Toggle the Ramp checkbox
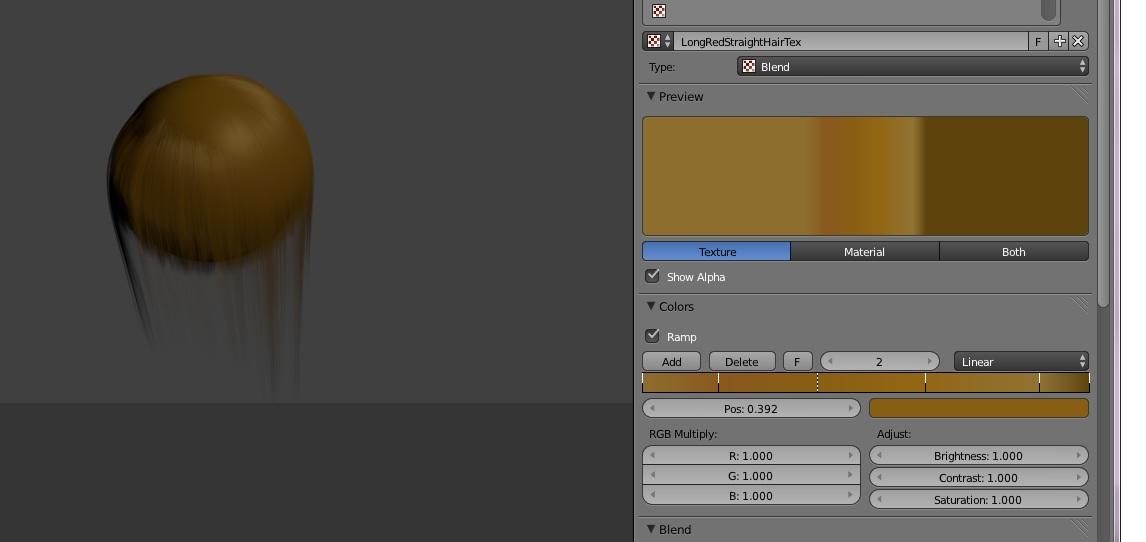 pos(653,336)
